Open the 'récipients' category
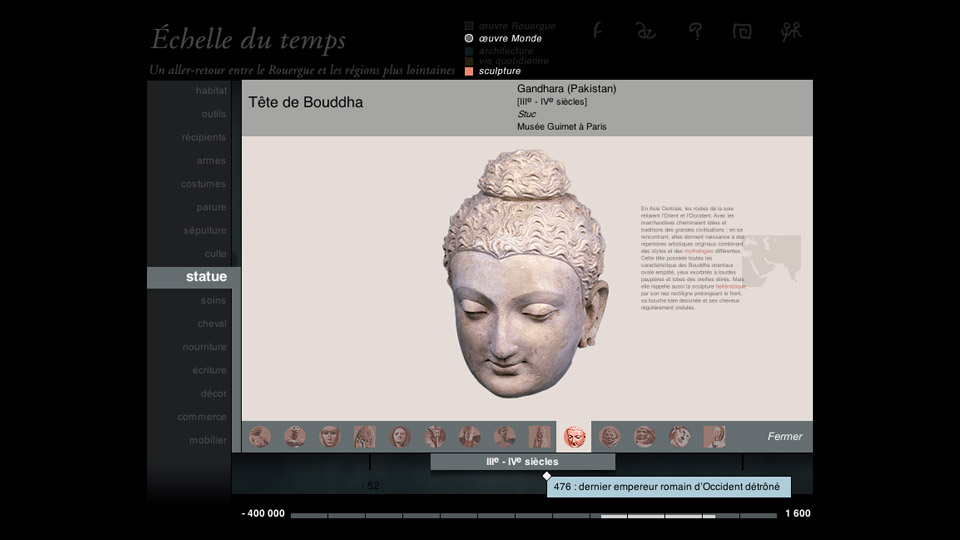Screen dimensions: 960x540 pos(203,137)
